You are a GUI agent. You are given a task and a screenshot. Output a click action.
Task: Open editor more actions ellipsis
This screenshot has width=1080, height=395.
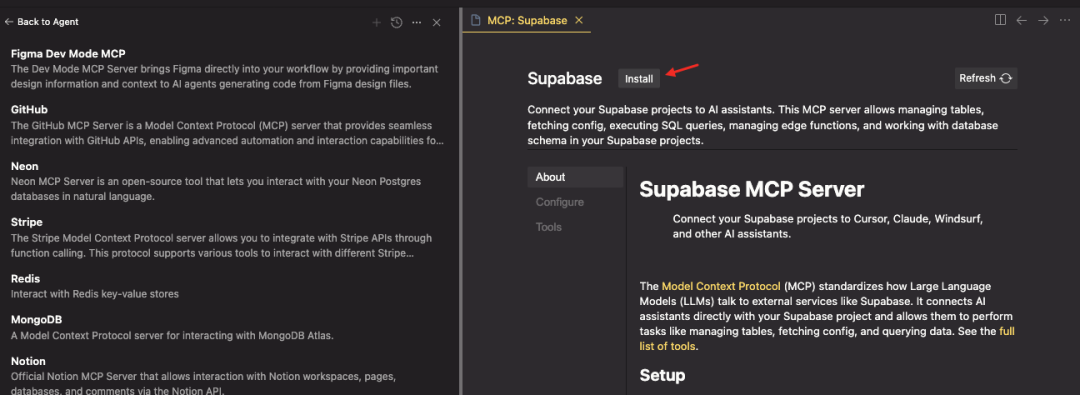coord(1064,21)
